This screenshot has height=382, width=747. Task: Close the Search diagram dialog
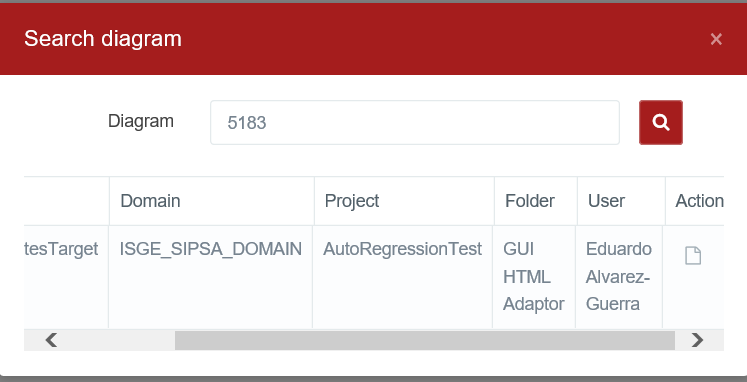point(716,39)
